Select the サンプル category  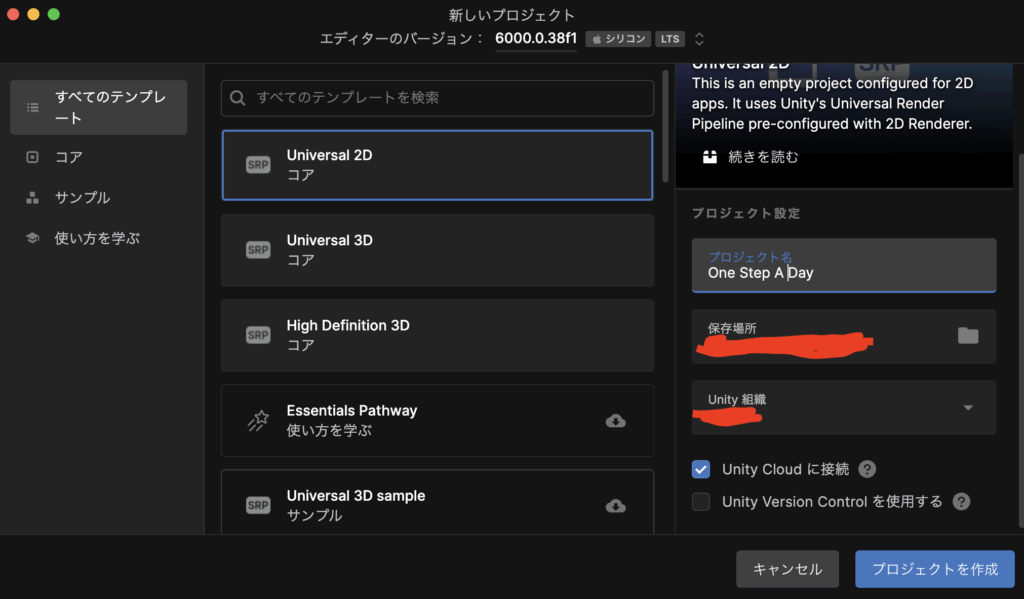(99, 197)
